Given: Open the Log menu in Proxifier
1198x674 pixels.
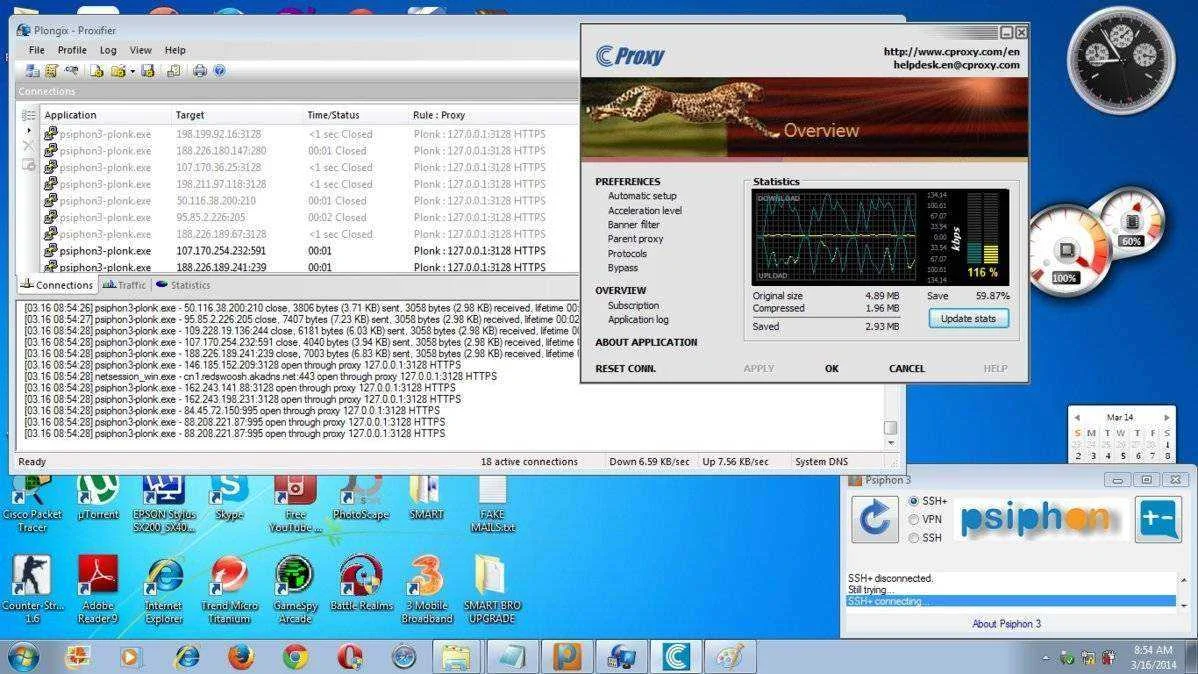Looking at the screenshot, I should click(x=108, y=50).
